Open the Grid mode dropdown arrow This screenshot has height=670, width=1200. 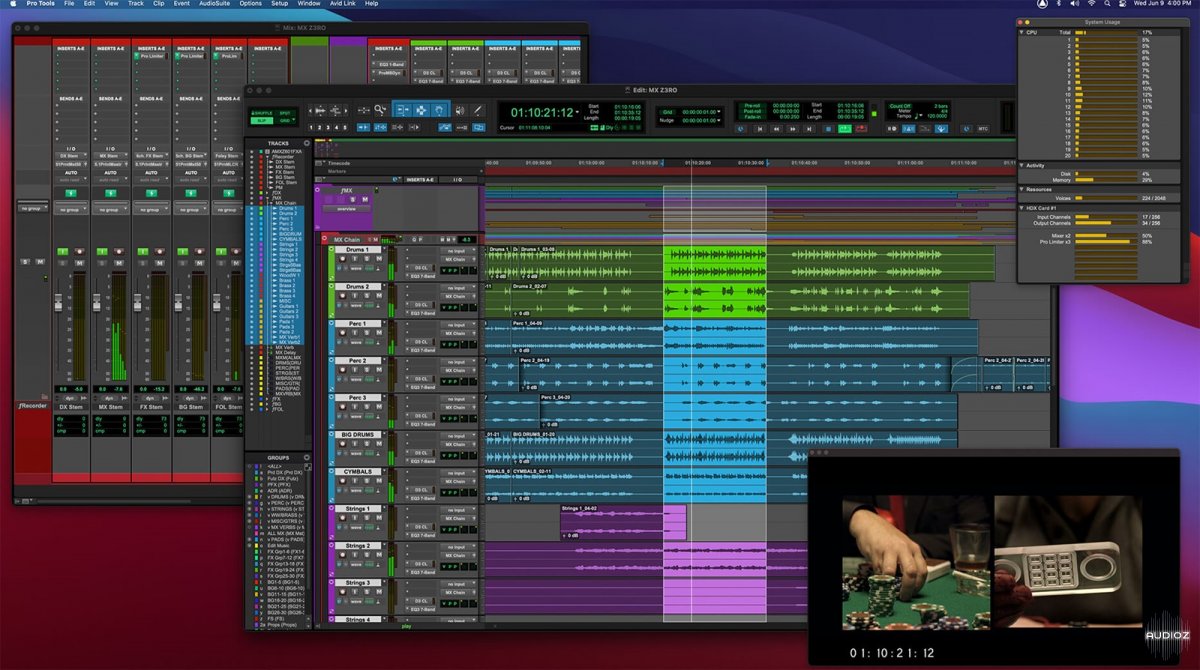click(295, 119)
